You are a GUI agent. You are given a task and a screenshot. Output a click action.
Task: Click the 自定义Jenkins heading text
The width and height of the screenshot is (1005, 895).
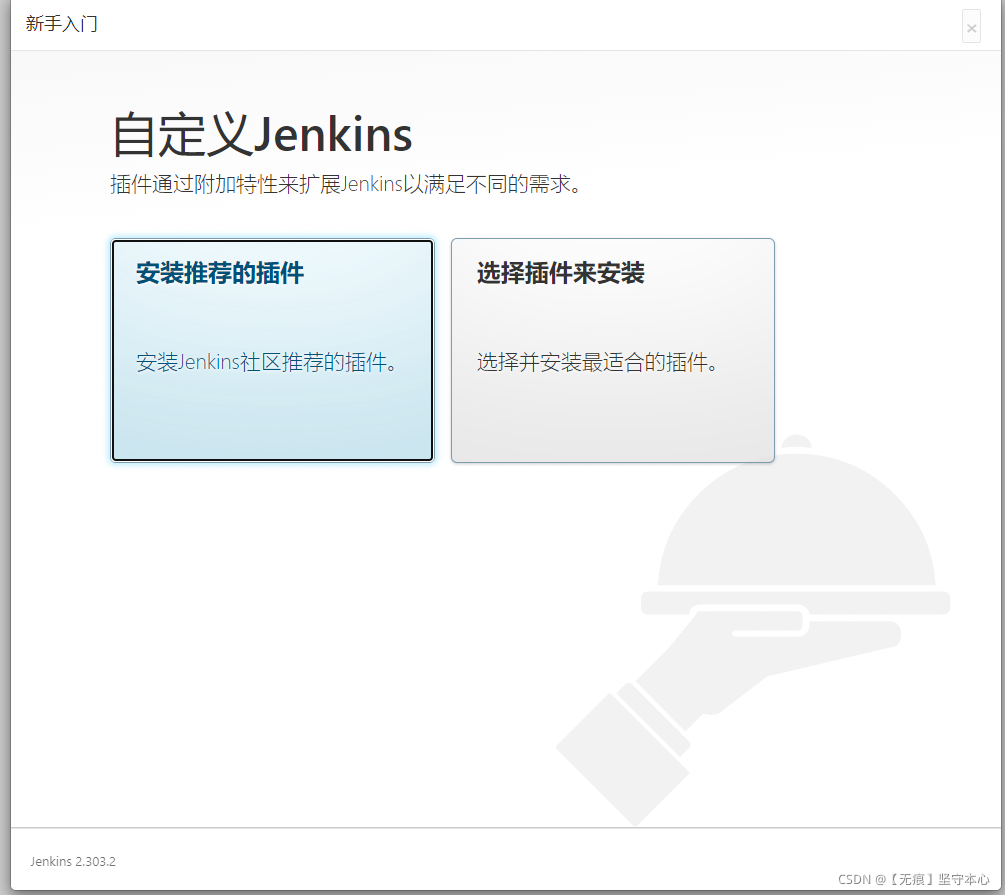click(262, 135)
